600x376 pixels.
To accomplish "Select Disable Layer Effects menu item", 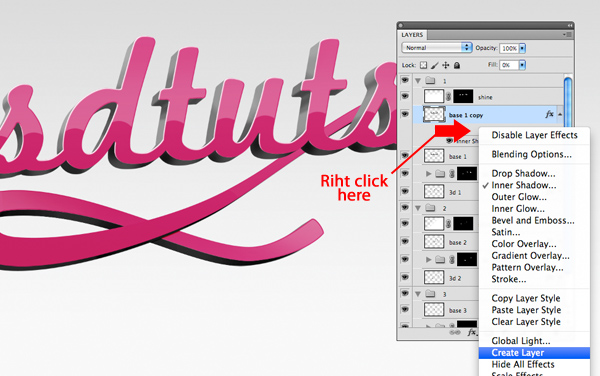I will tap(534, 135).
